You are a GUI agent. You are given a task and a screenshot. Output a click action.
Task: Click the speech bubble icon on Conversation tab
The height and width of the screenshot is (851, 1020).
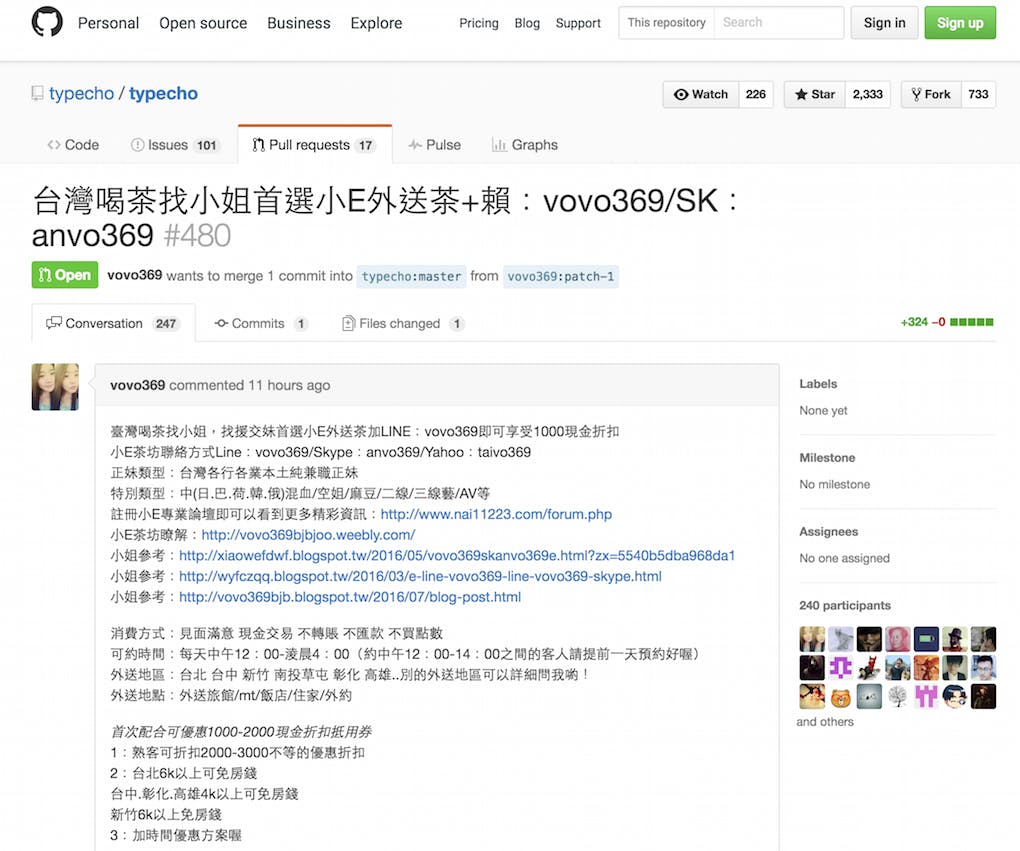point(56,322)
